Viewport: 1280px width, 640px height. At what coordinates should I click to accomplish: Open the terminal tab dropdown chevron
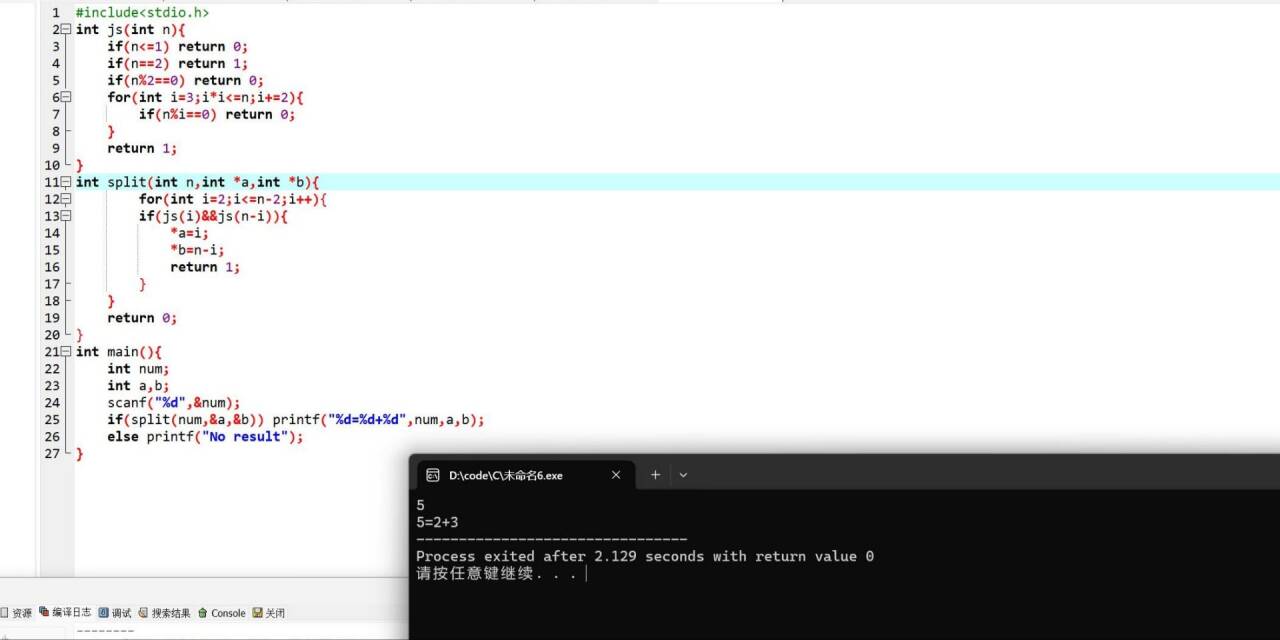coord(683,475)
